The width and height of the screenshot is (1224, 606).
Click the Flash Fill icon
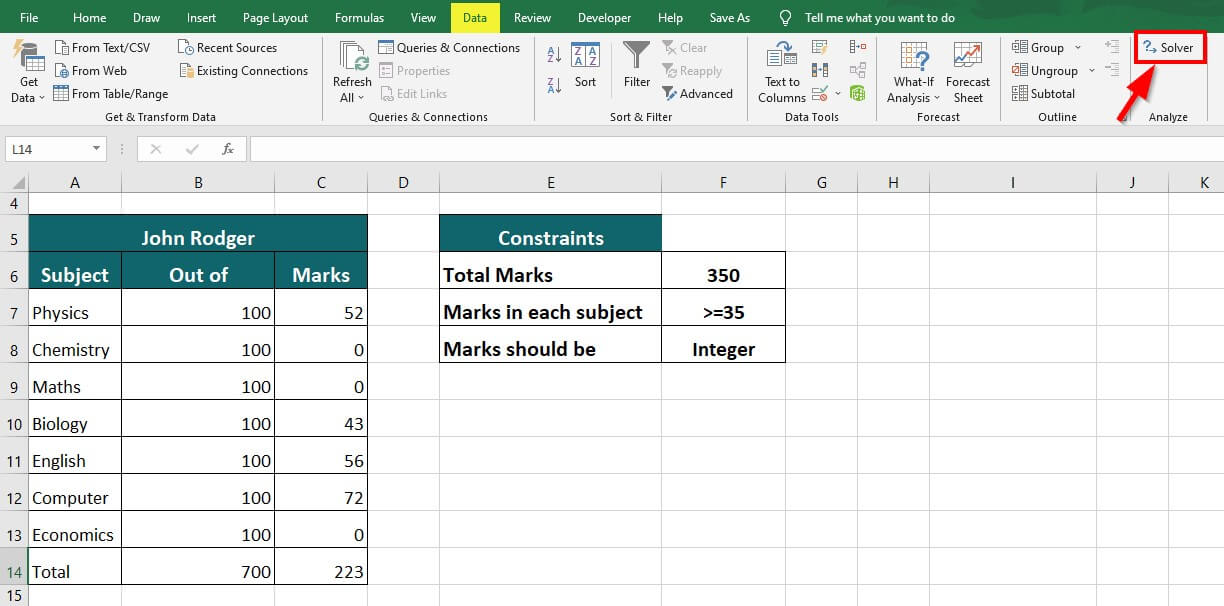click(820, 47)
